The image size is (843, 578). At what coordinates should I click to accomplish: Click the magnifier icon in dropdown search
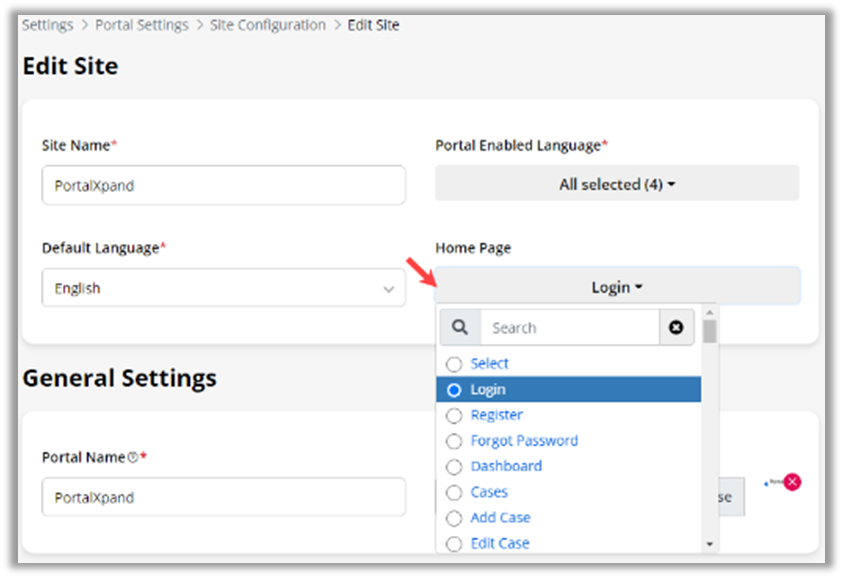tap(459, 327)
